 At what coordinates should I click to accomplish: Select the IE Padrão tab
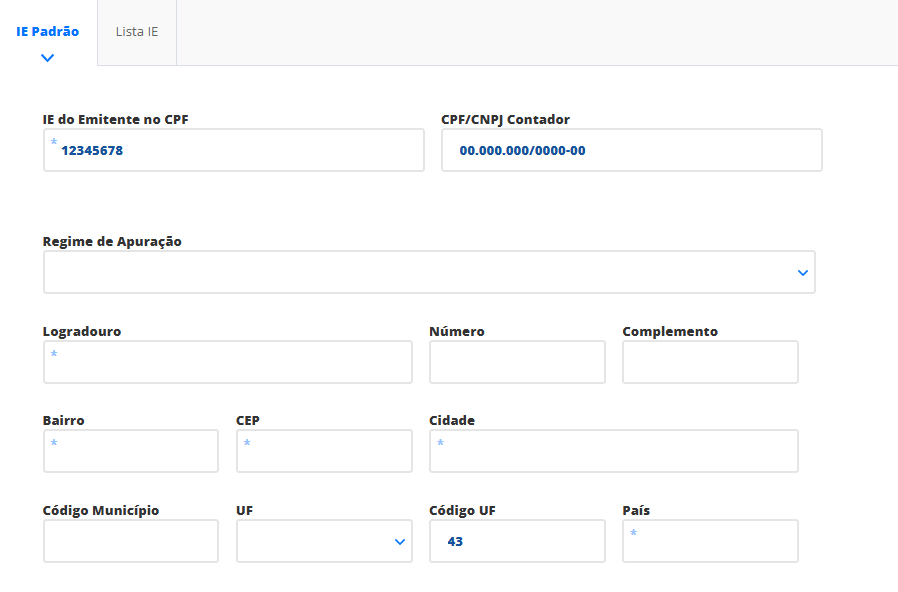48,32
